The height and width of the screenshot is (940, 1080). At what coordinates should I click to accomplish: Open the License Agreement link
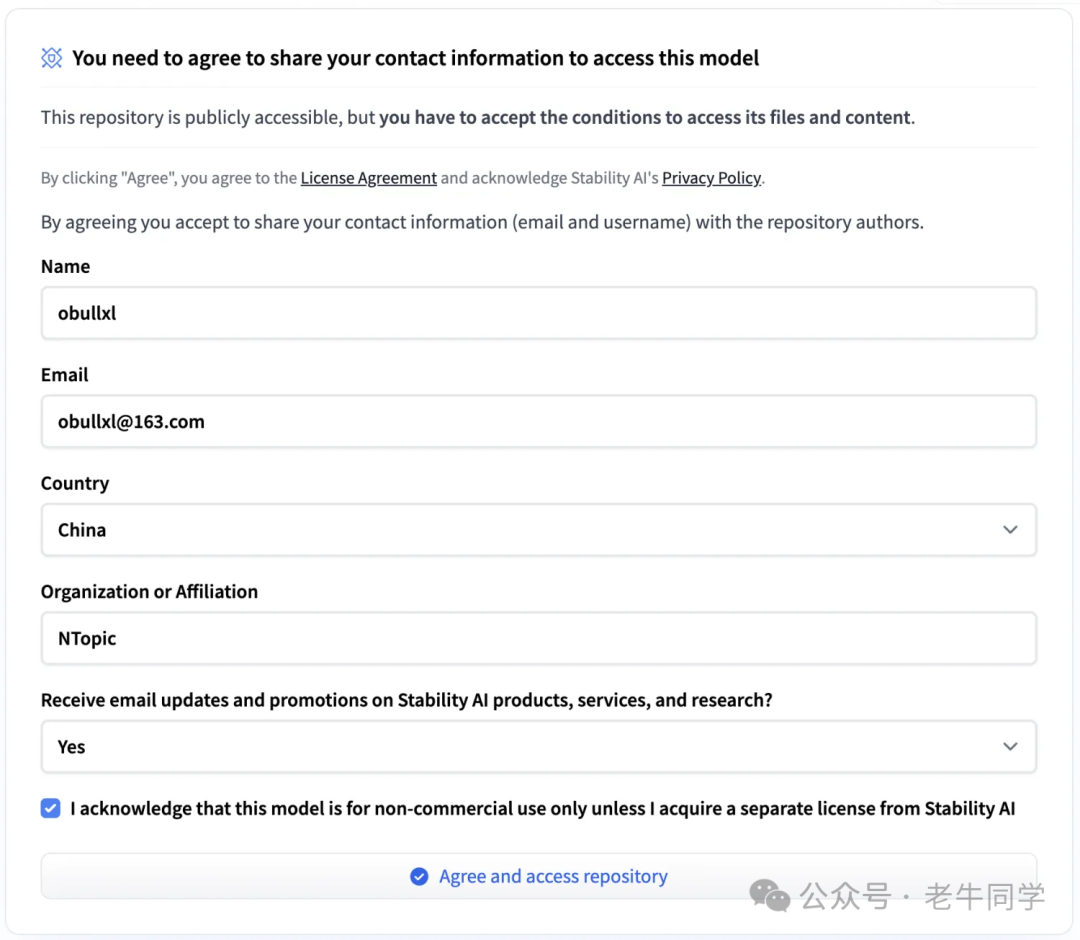click(368, 178)
